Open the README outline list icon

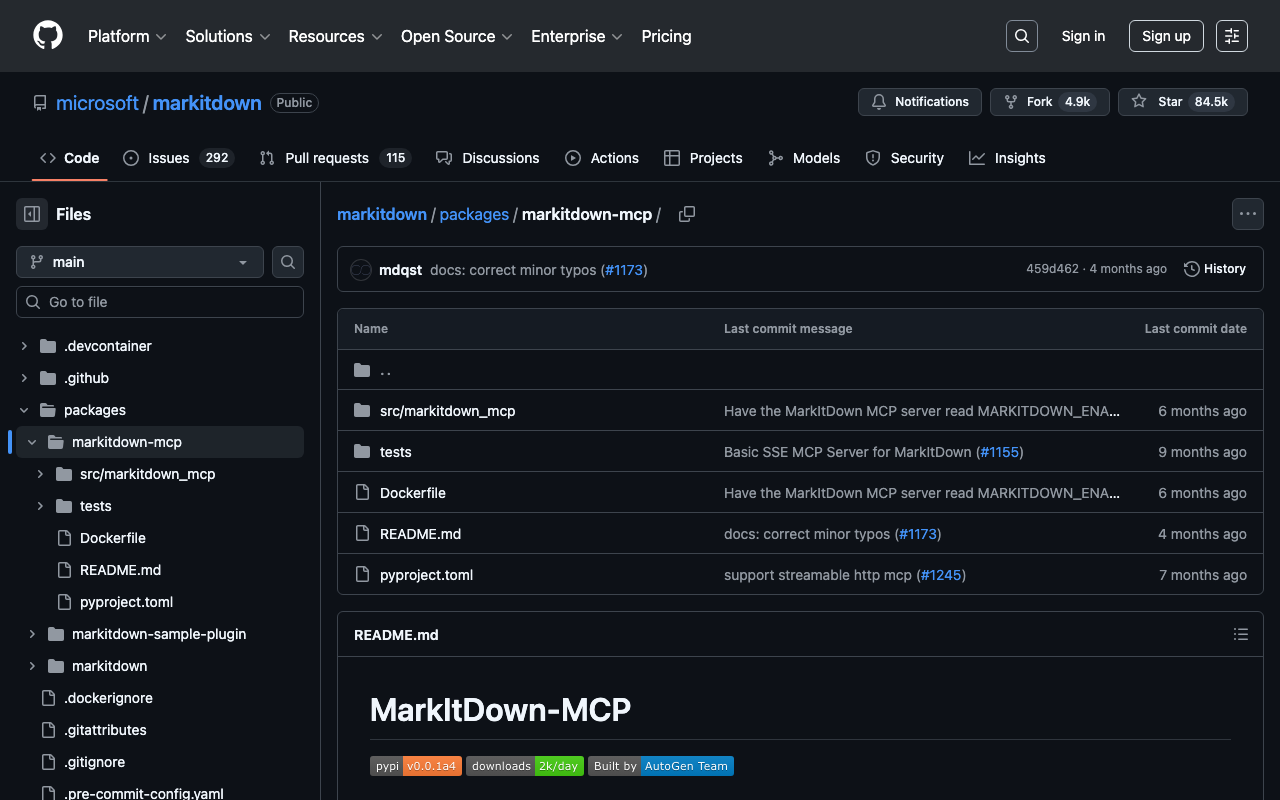[x=1241, y=634]
